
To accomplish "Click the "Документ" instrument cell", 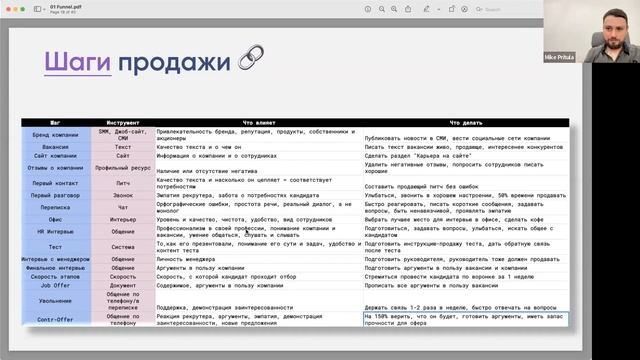I will (123, 286).
